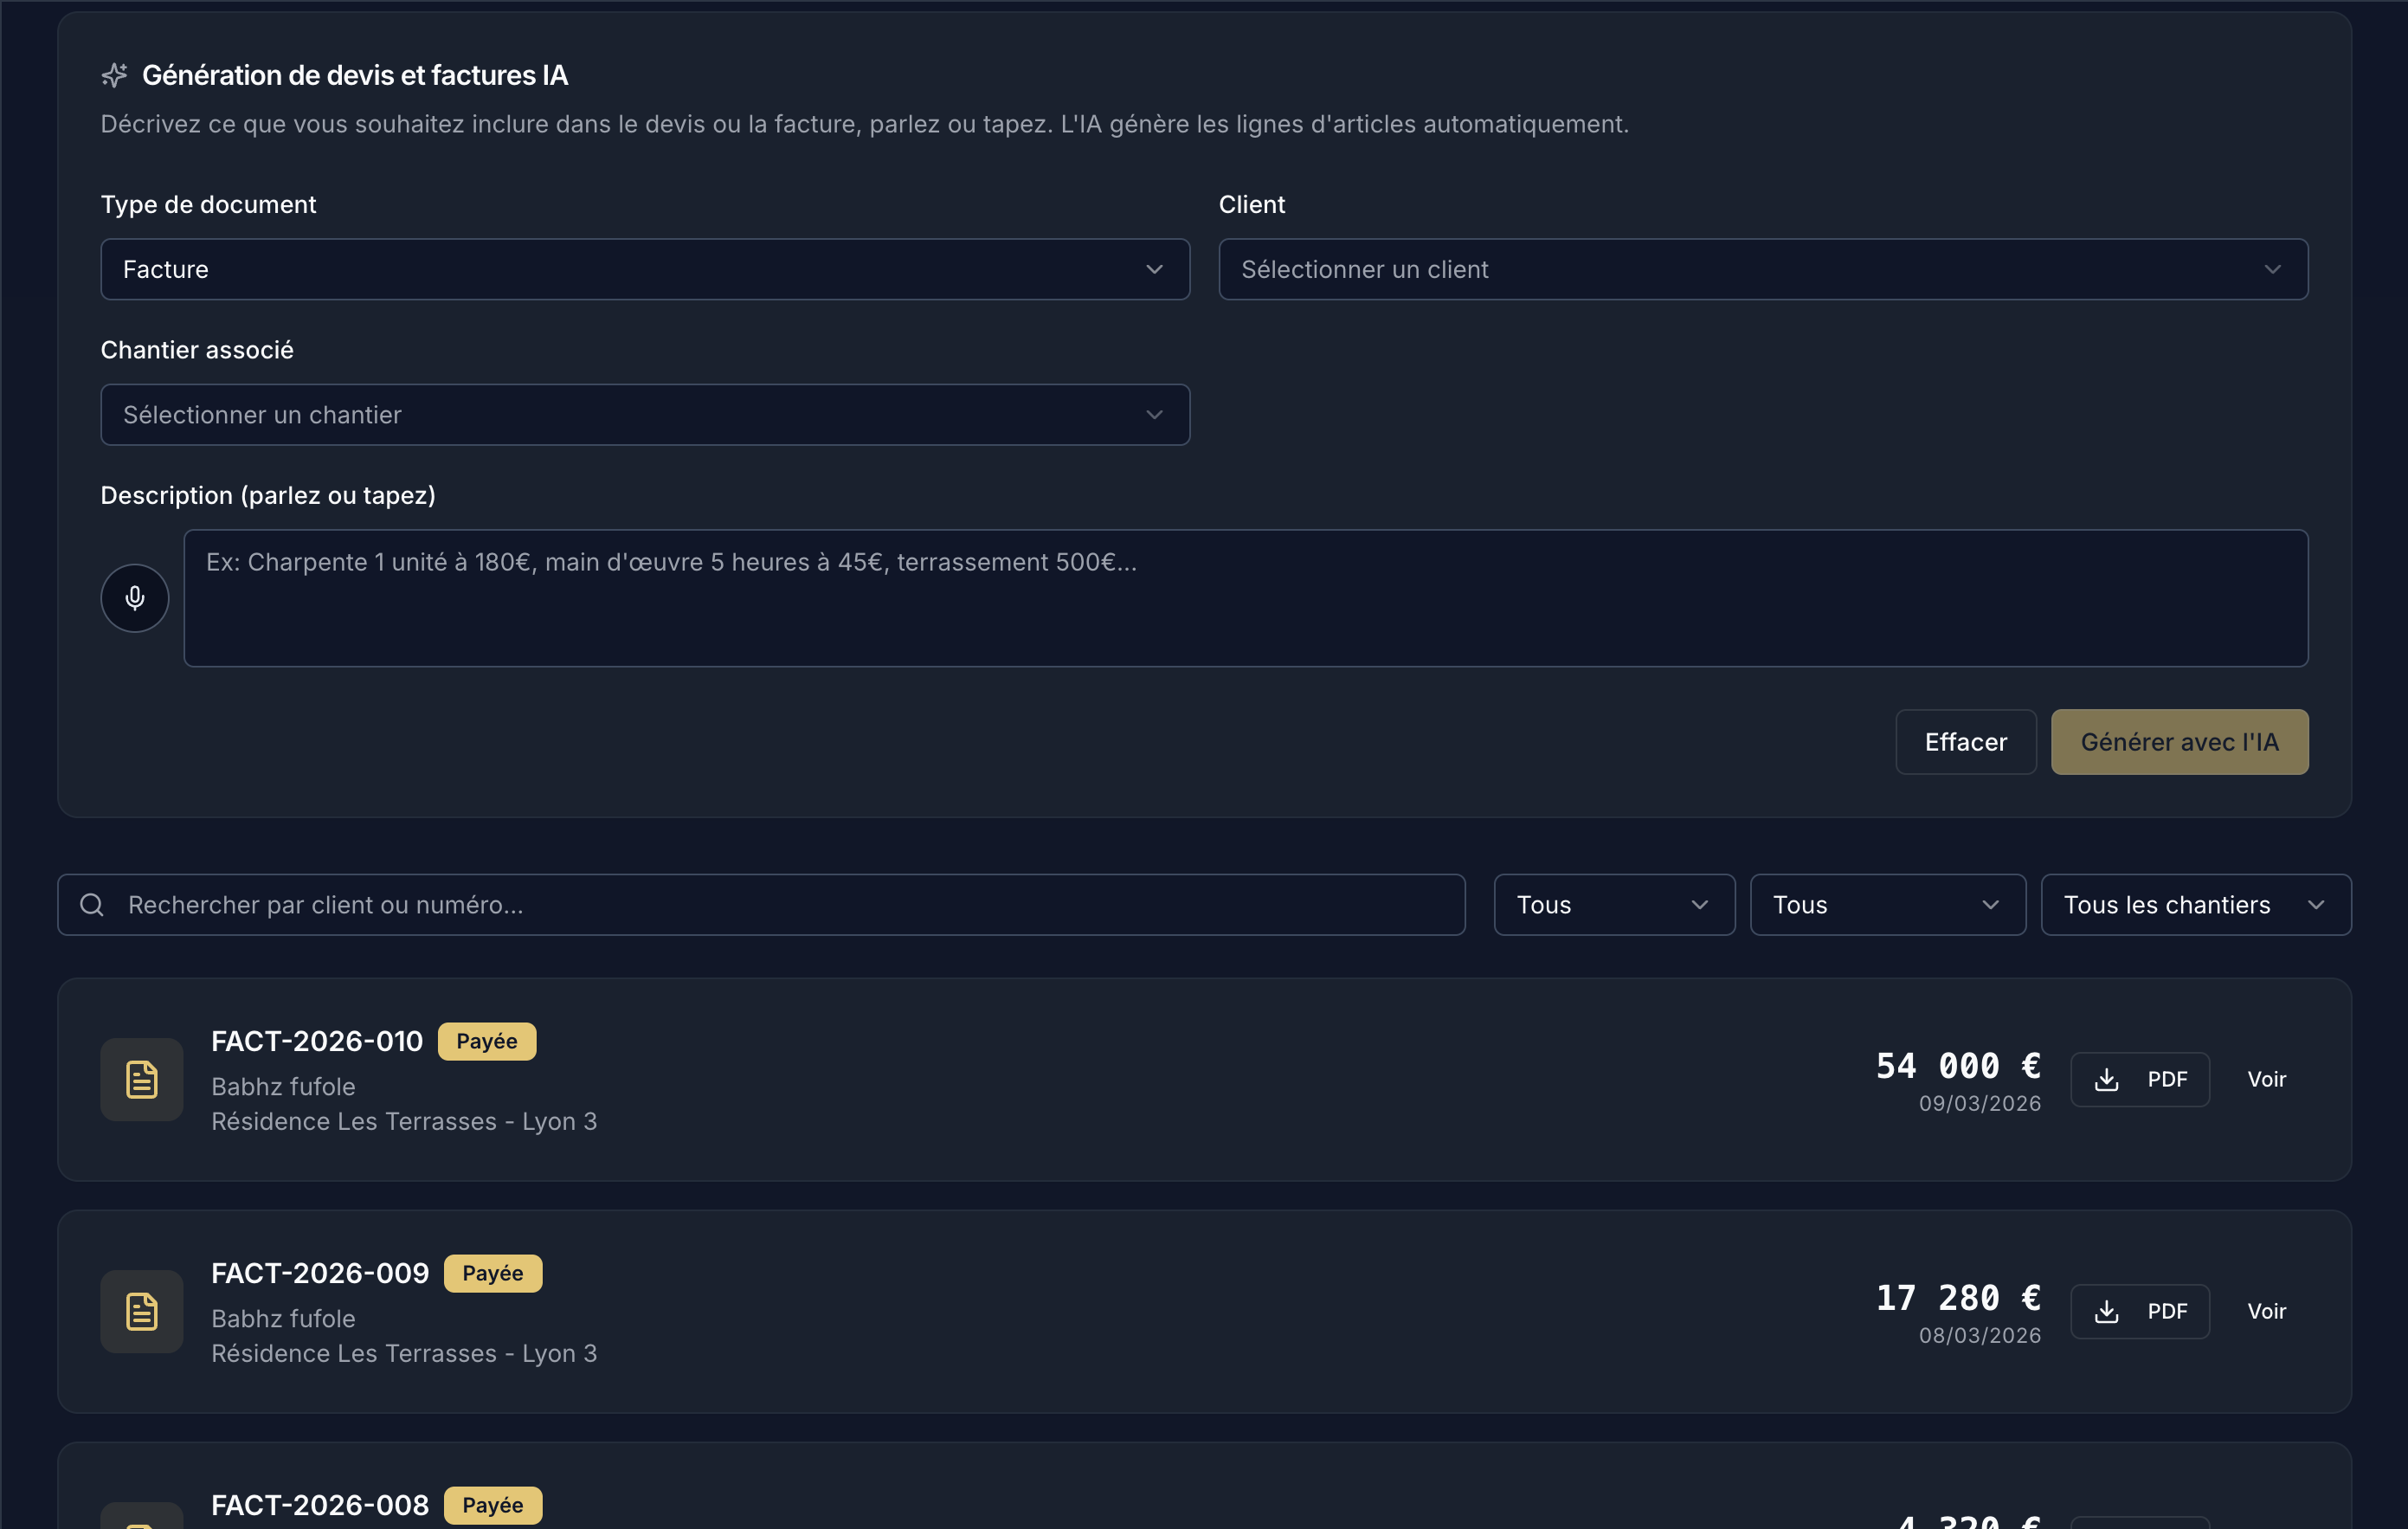View invoice FACT-2026-010 via Voir
This screenshot has width=2408, height=1529.
pyautogui.click(x=2266, y=1079)
